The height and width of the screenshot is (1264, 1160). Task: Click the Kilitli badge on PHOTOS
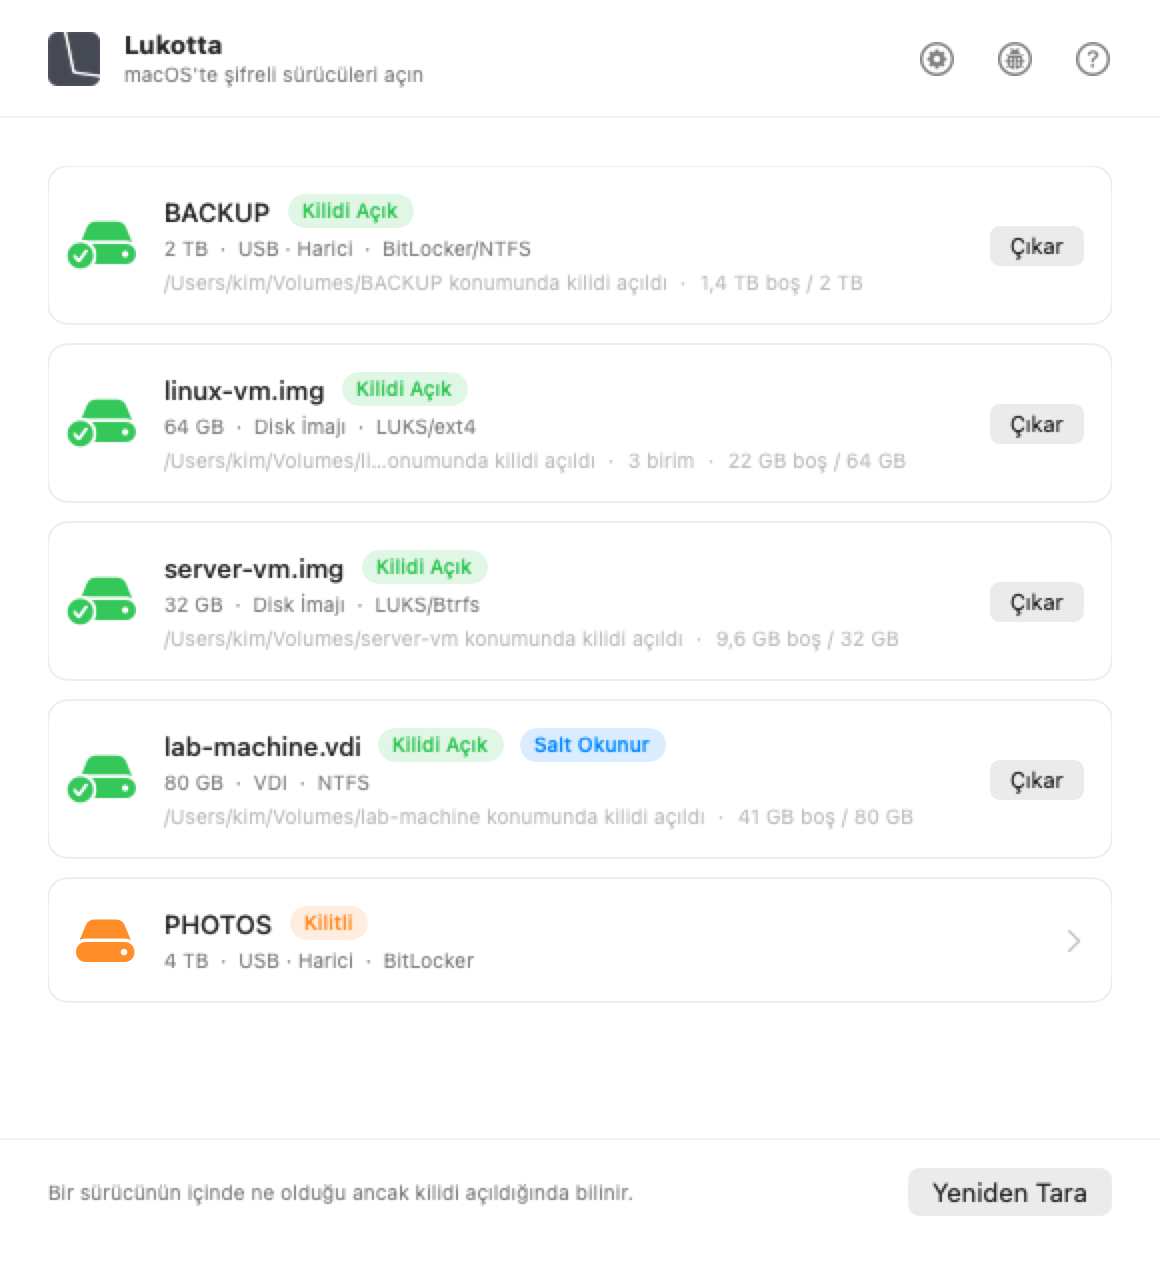[328, 923]
